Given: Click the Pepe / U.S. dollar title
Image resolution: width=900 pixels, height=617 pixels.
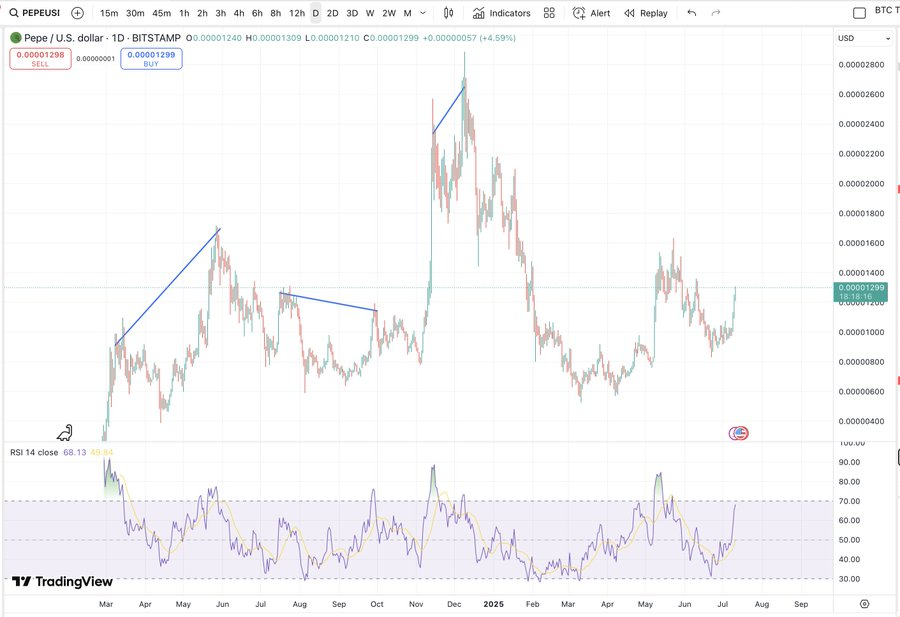Looking at the screenshot, I should click(64, 38).
